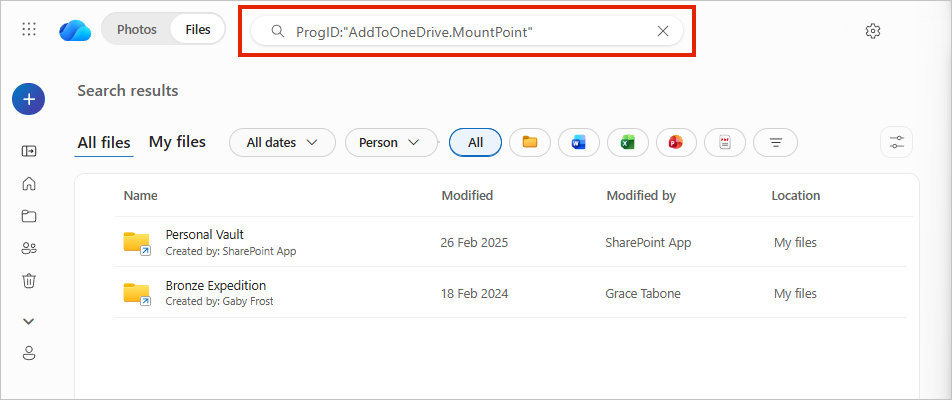Click the blue Add new plus button

tap(29, 99)
